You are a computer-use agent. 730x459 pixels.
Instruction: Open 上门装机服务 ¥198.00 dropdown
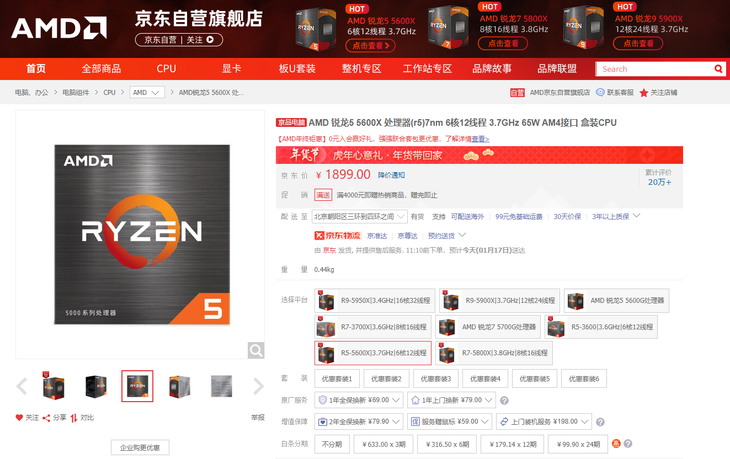pos(544,421)
